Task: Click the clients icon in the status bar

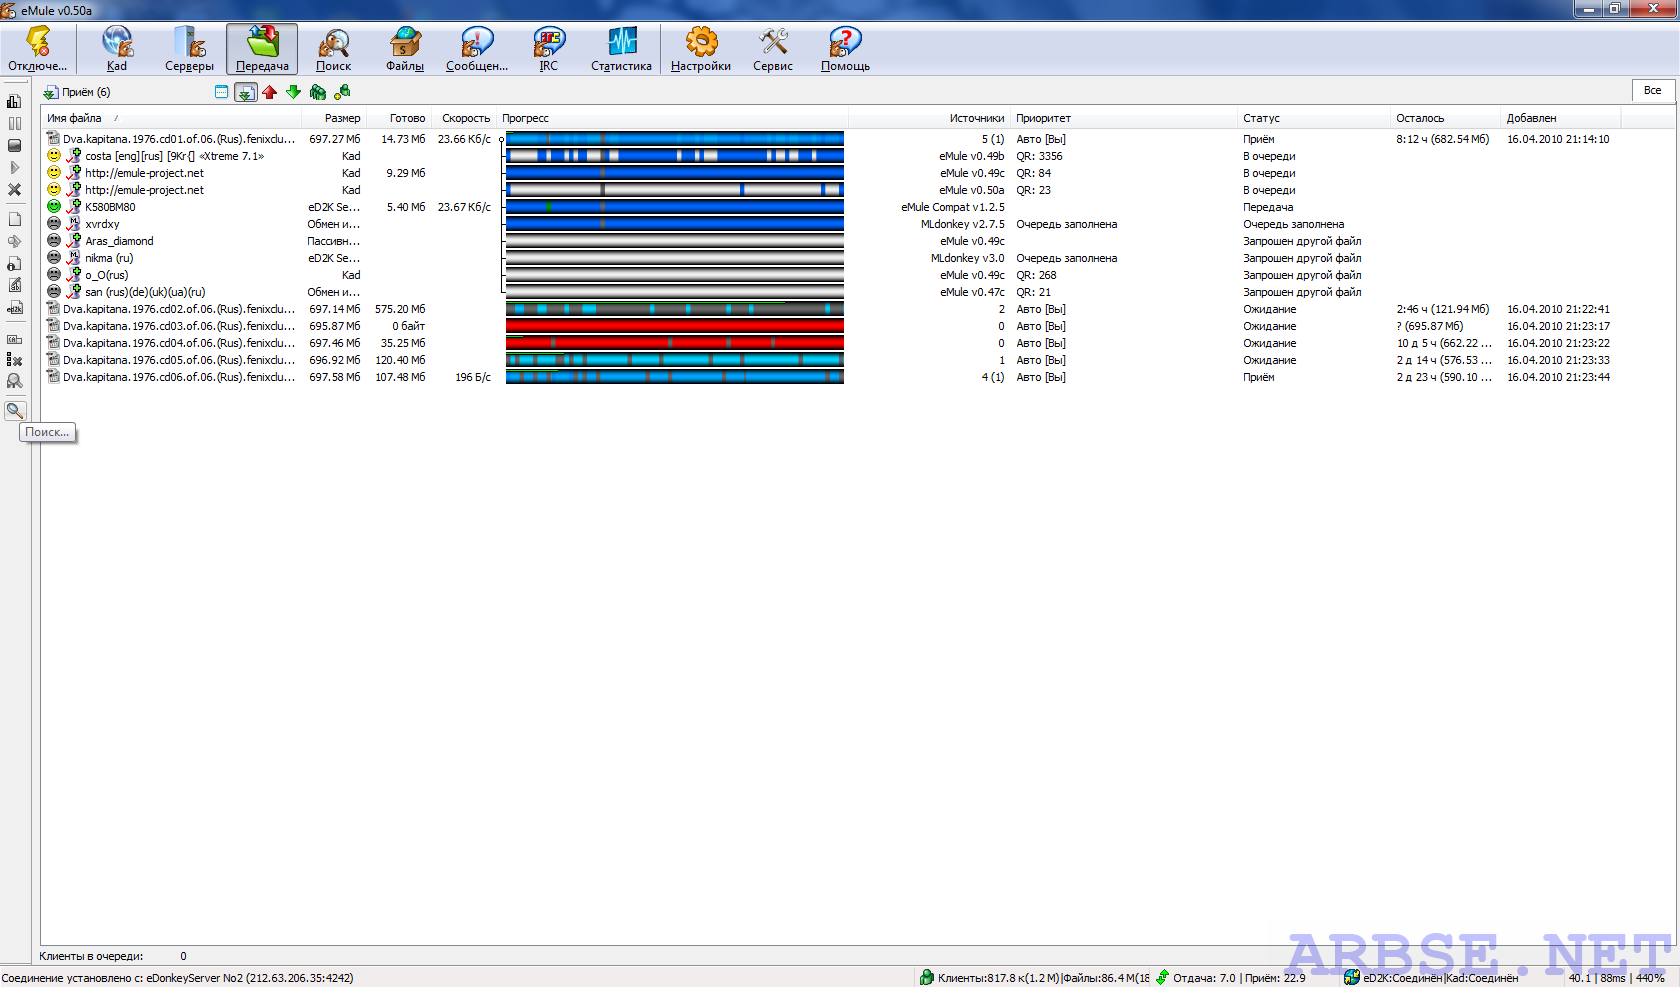Action: [x=927, y=978]
